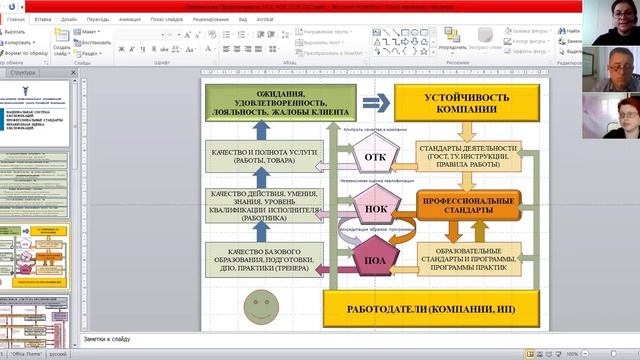The width and height of the screenshot is (640, 360).
Task: Select the oval shape
Action: pos(415,32)
